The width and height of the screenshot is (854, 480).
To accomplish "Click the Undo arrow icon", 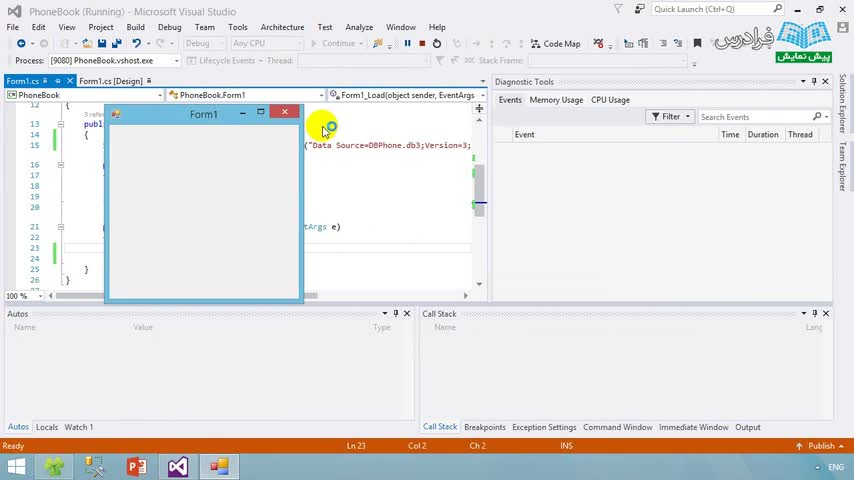I will pyautogui.click(x=136, y=44).
